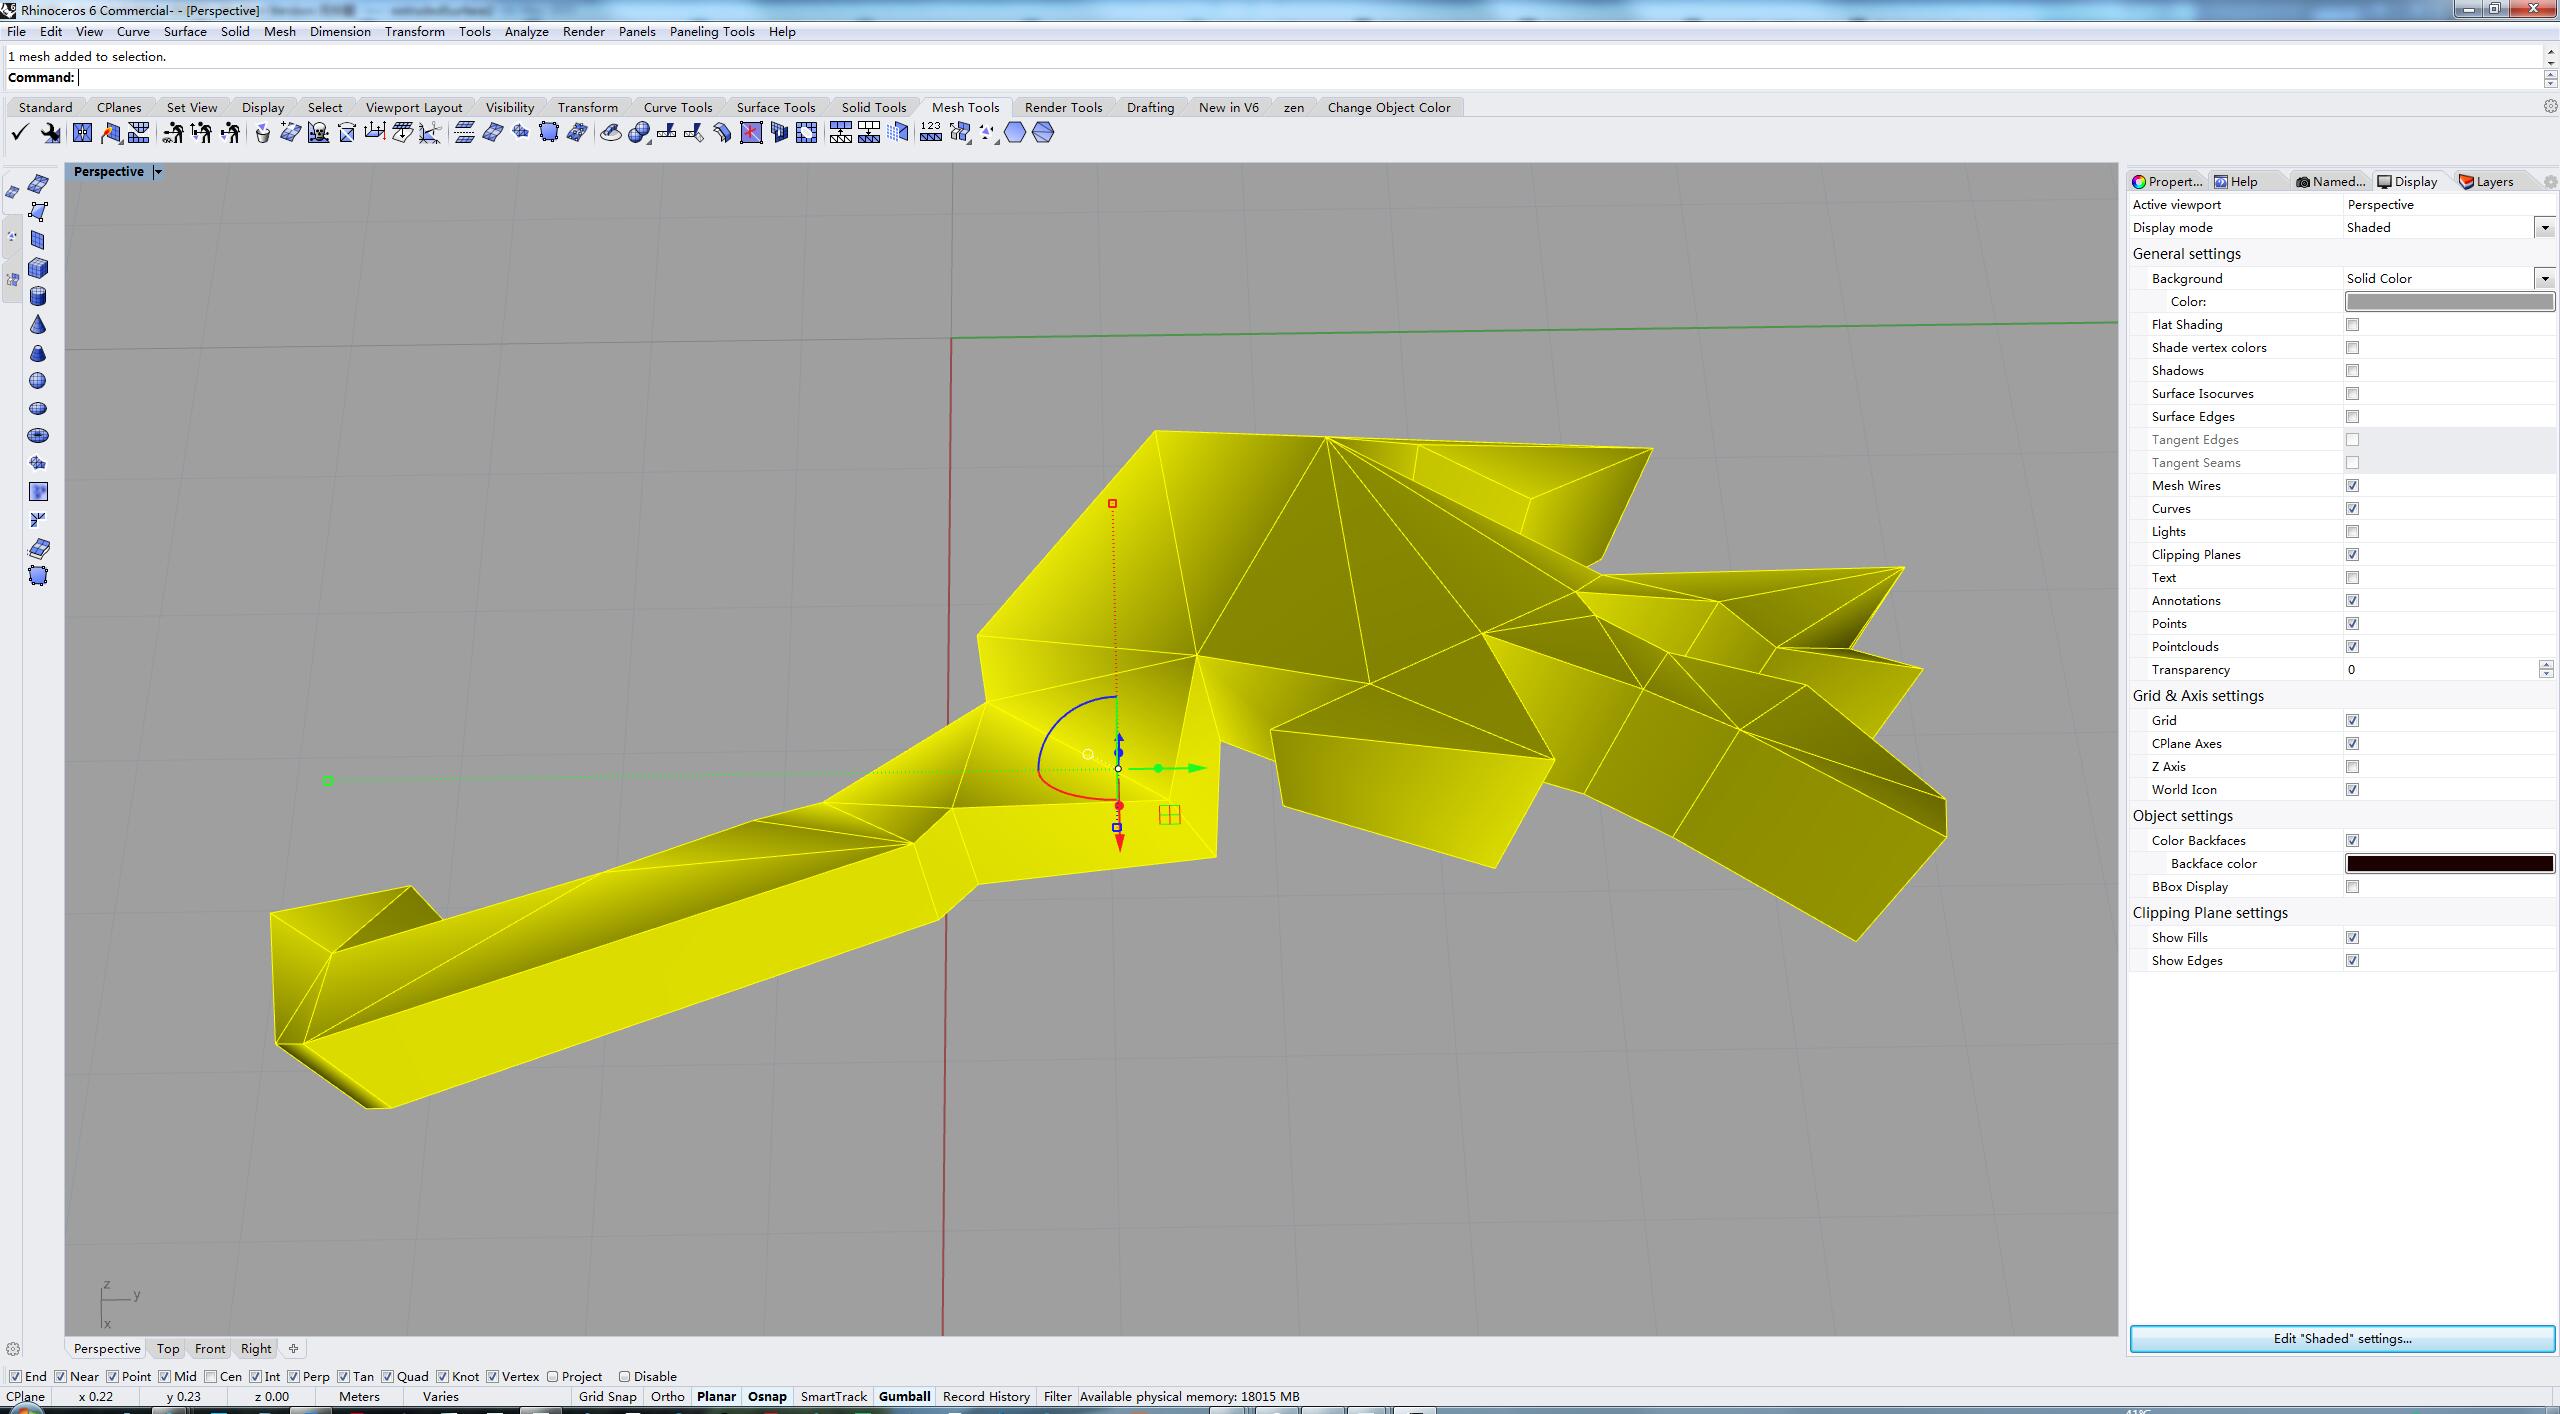Open the Display mode dropdown showing Shaded
The height and width of the screenshot is (1414, 2560).
tap(2543, 227)
